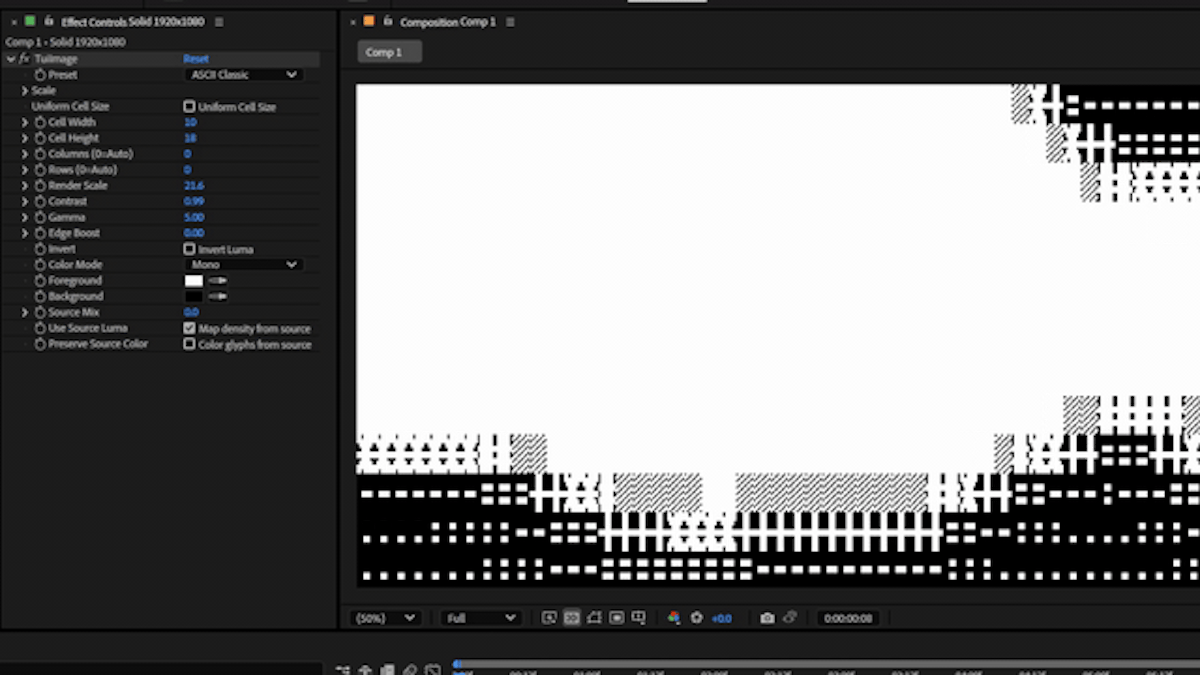1200x675 pixels.
Task: Uncheck Map density from source
Action: tap(189, 328)
